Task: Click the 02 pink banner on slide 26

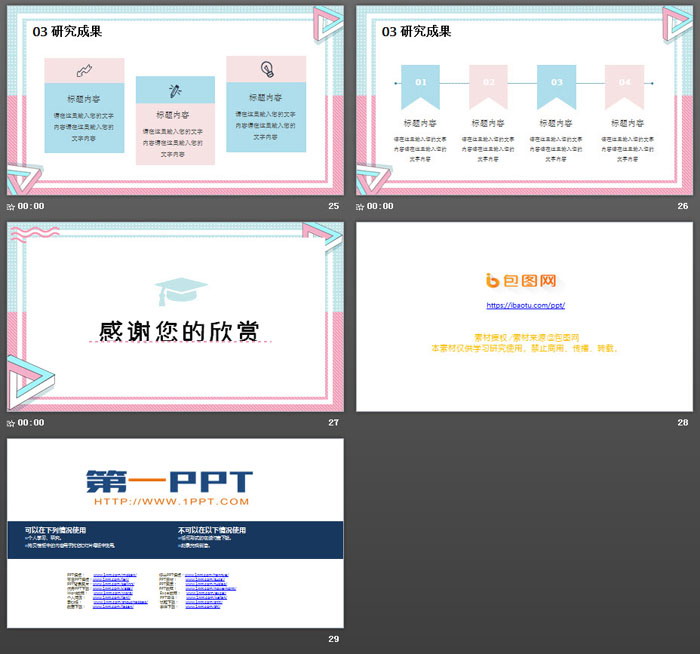Action: (488, 87)
